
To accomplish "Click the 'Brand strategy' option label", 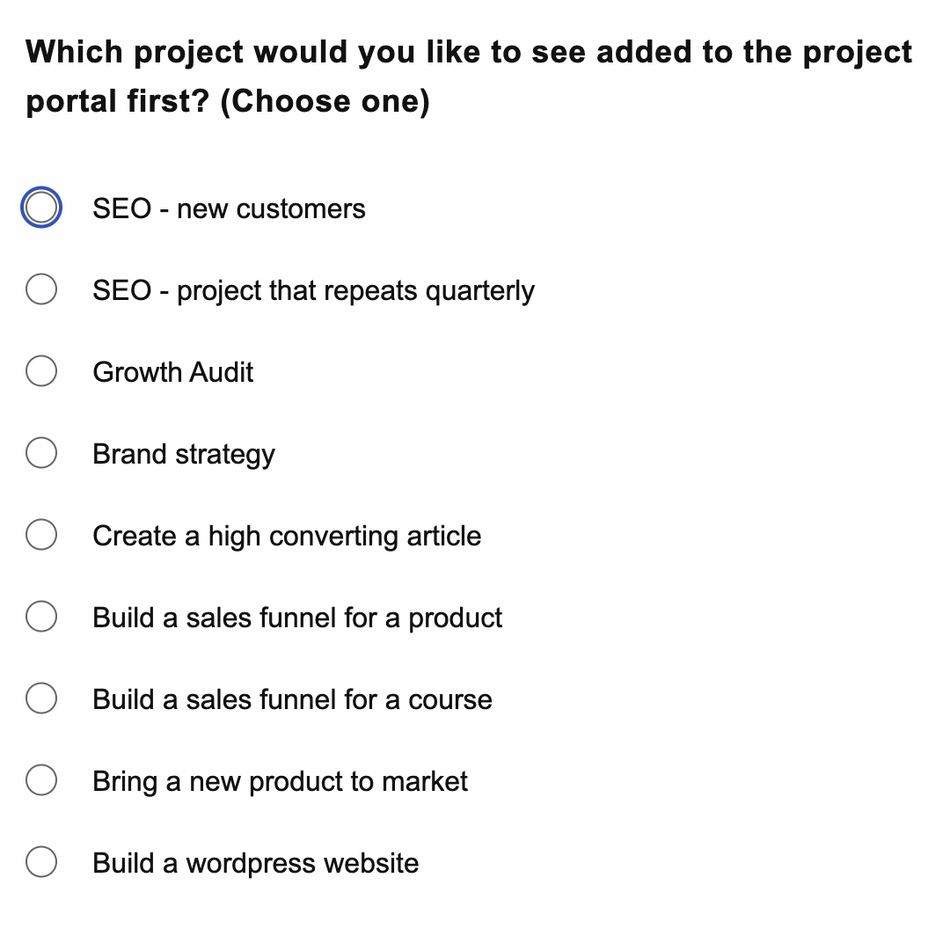I will [184, 455].
